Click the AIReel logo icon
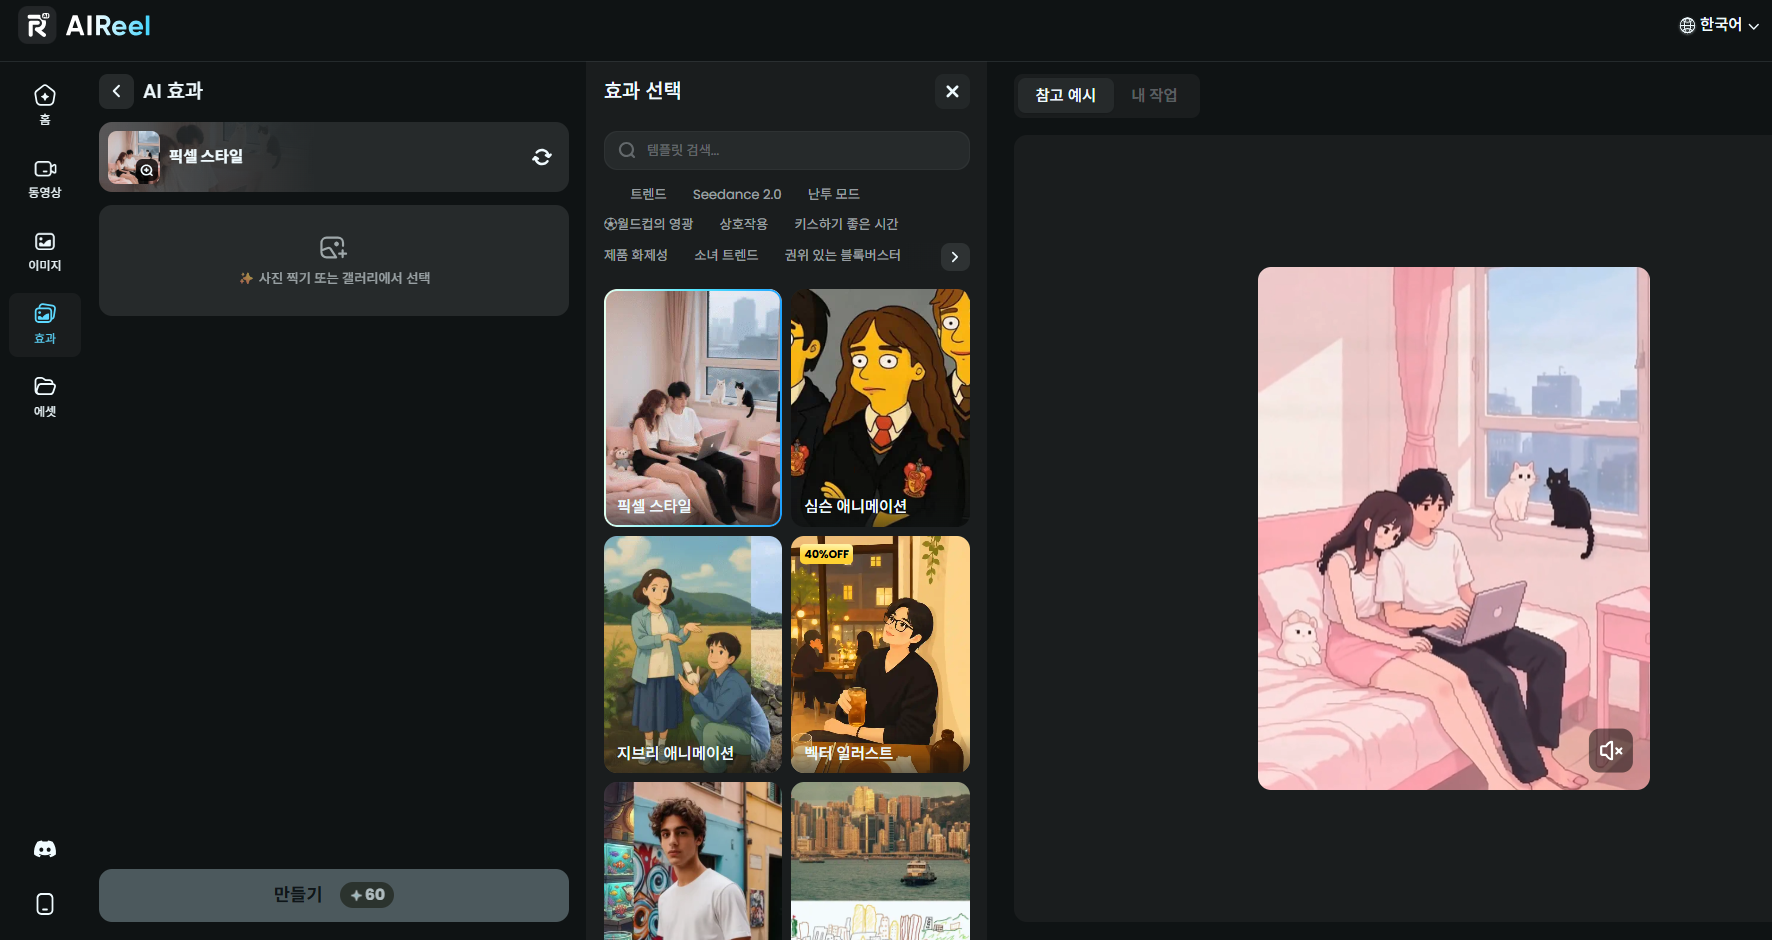This screenshot has width=1772, height=940. pos(37,25)
